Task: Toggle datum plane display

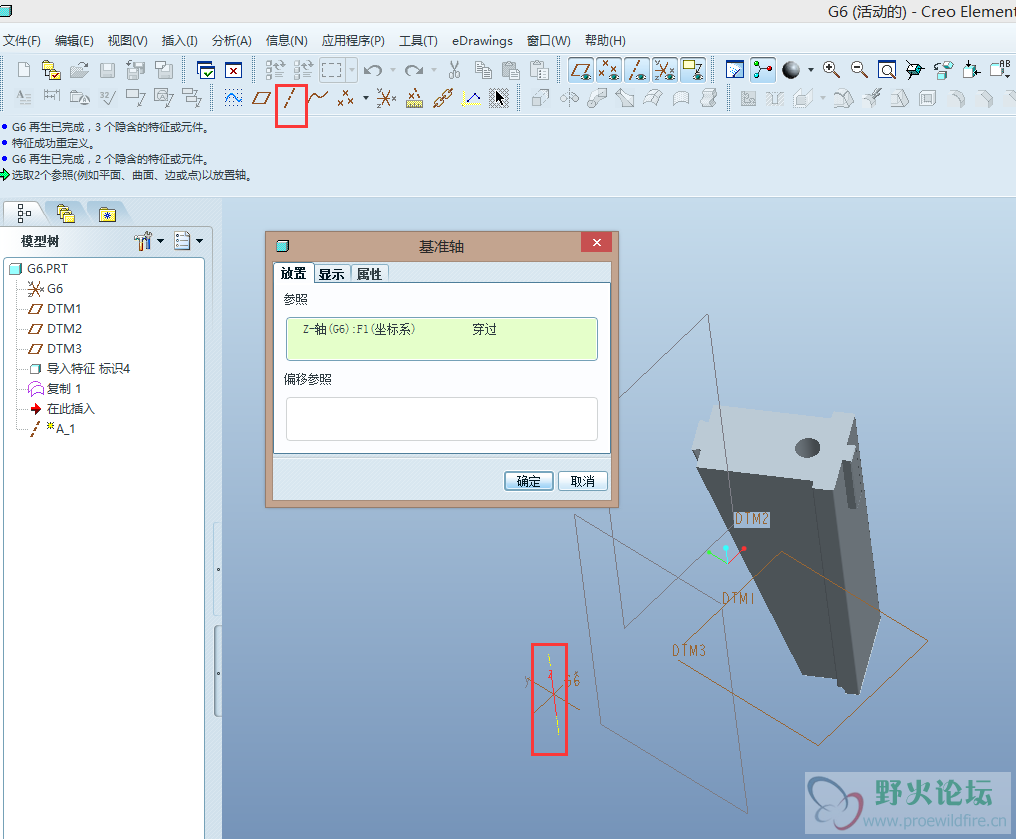Action: point(581,70)
